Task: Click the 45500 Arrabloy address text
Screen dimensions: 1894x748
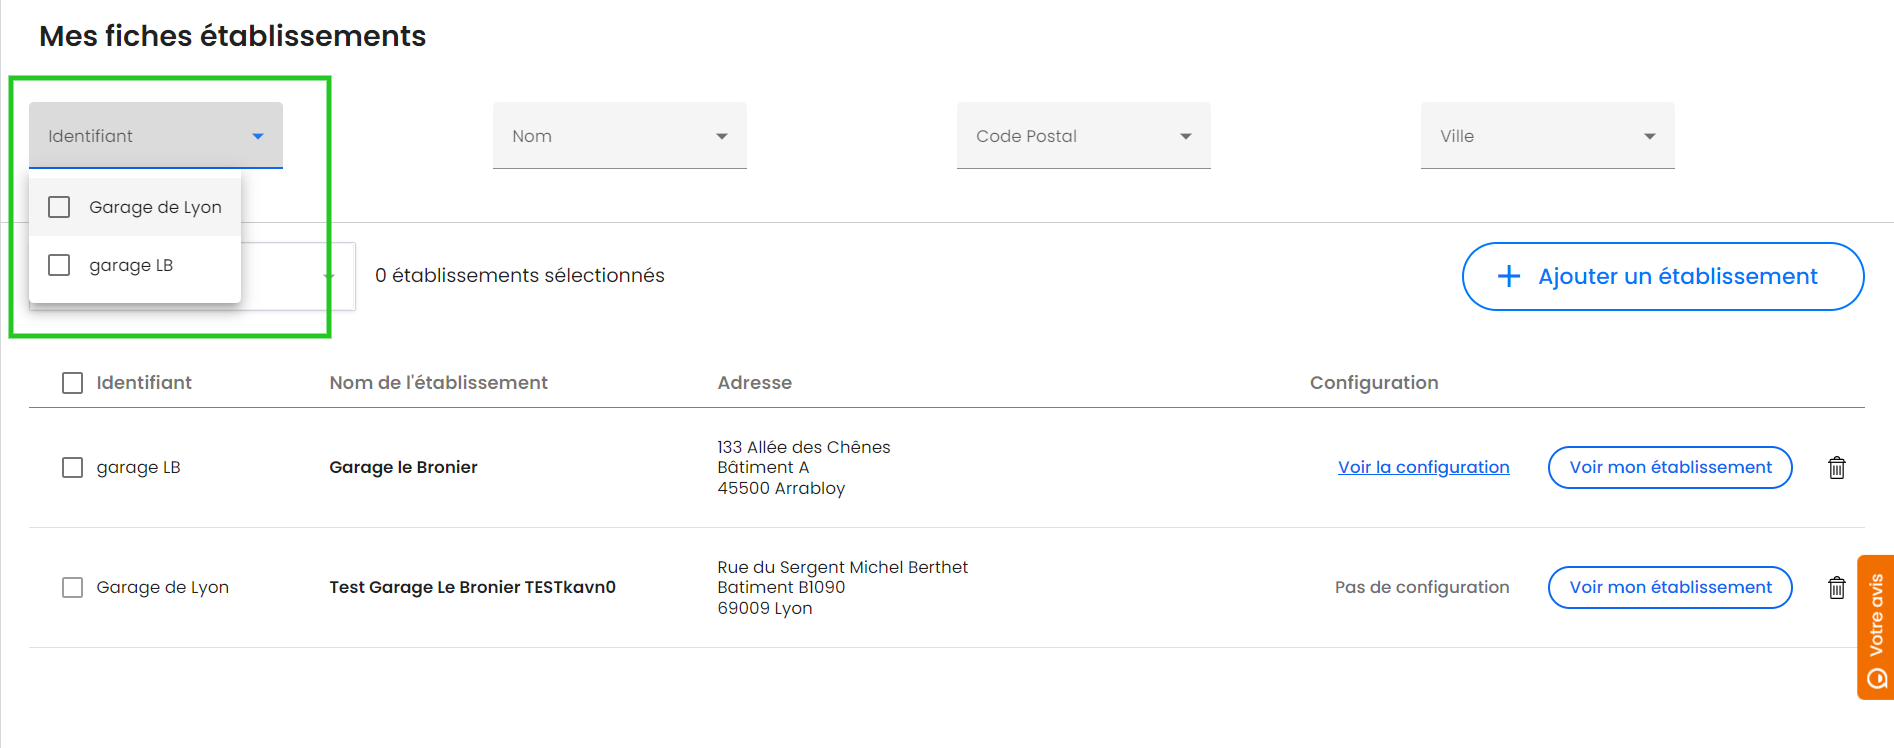Action: pyautogui.click(x=781, y=488)
